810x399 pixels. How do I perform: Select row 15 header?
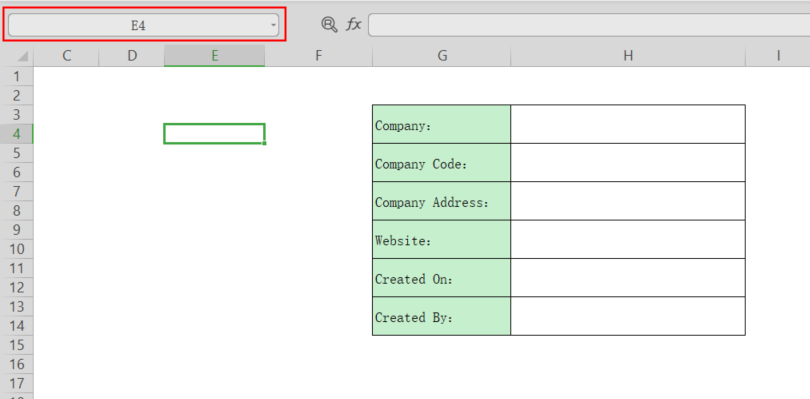tap(17, 345)
